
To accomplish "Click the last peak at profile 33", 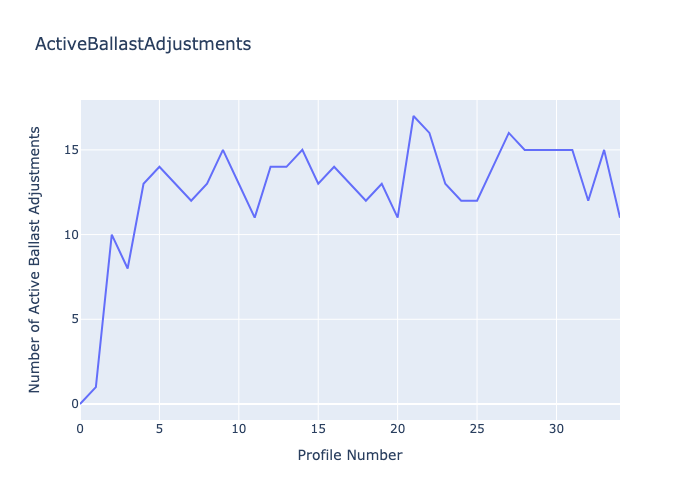I will pos(604,150).
